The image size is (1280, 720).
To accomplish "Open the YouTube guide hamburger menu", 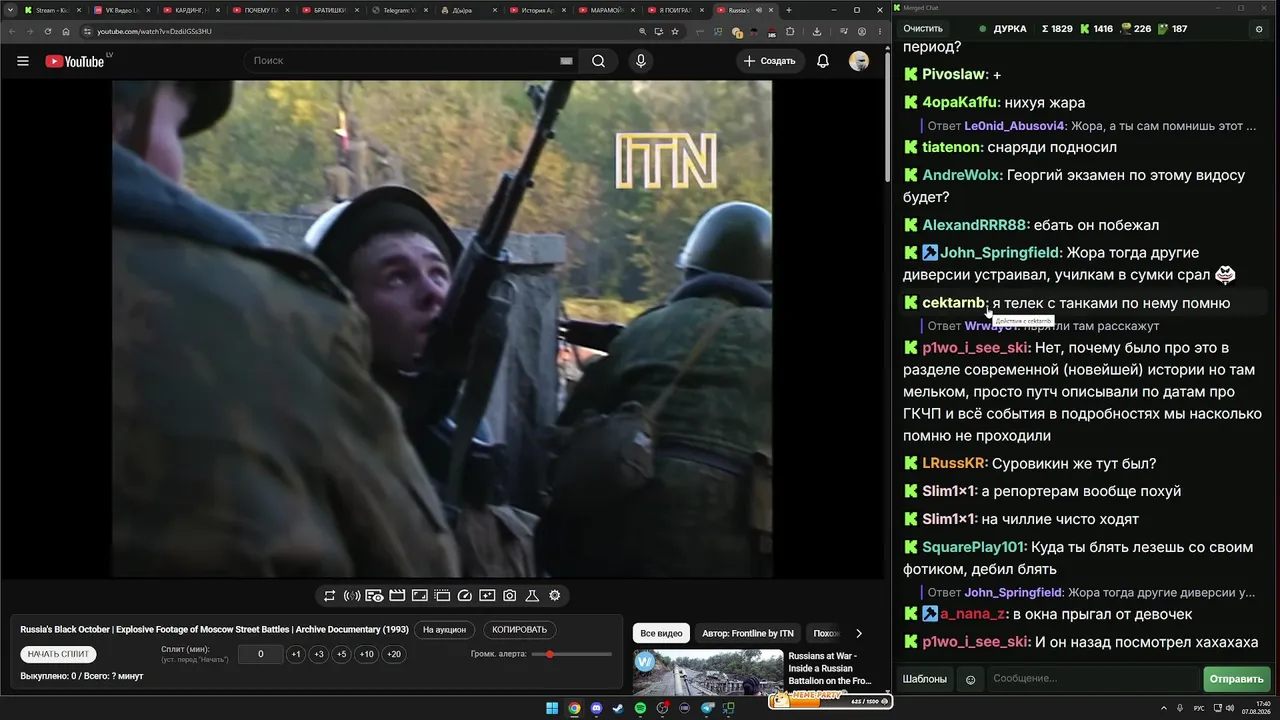I will tap(23, 61).
